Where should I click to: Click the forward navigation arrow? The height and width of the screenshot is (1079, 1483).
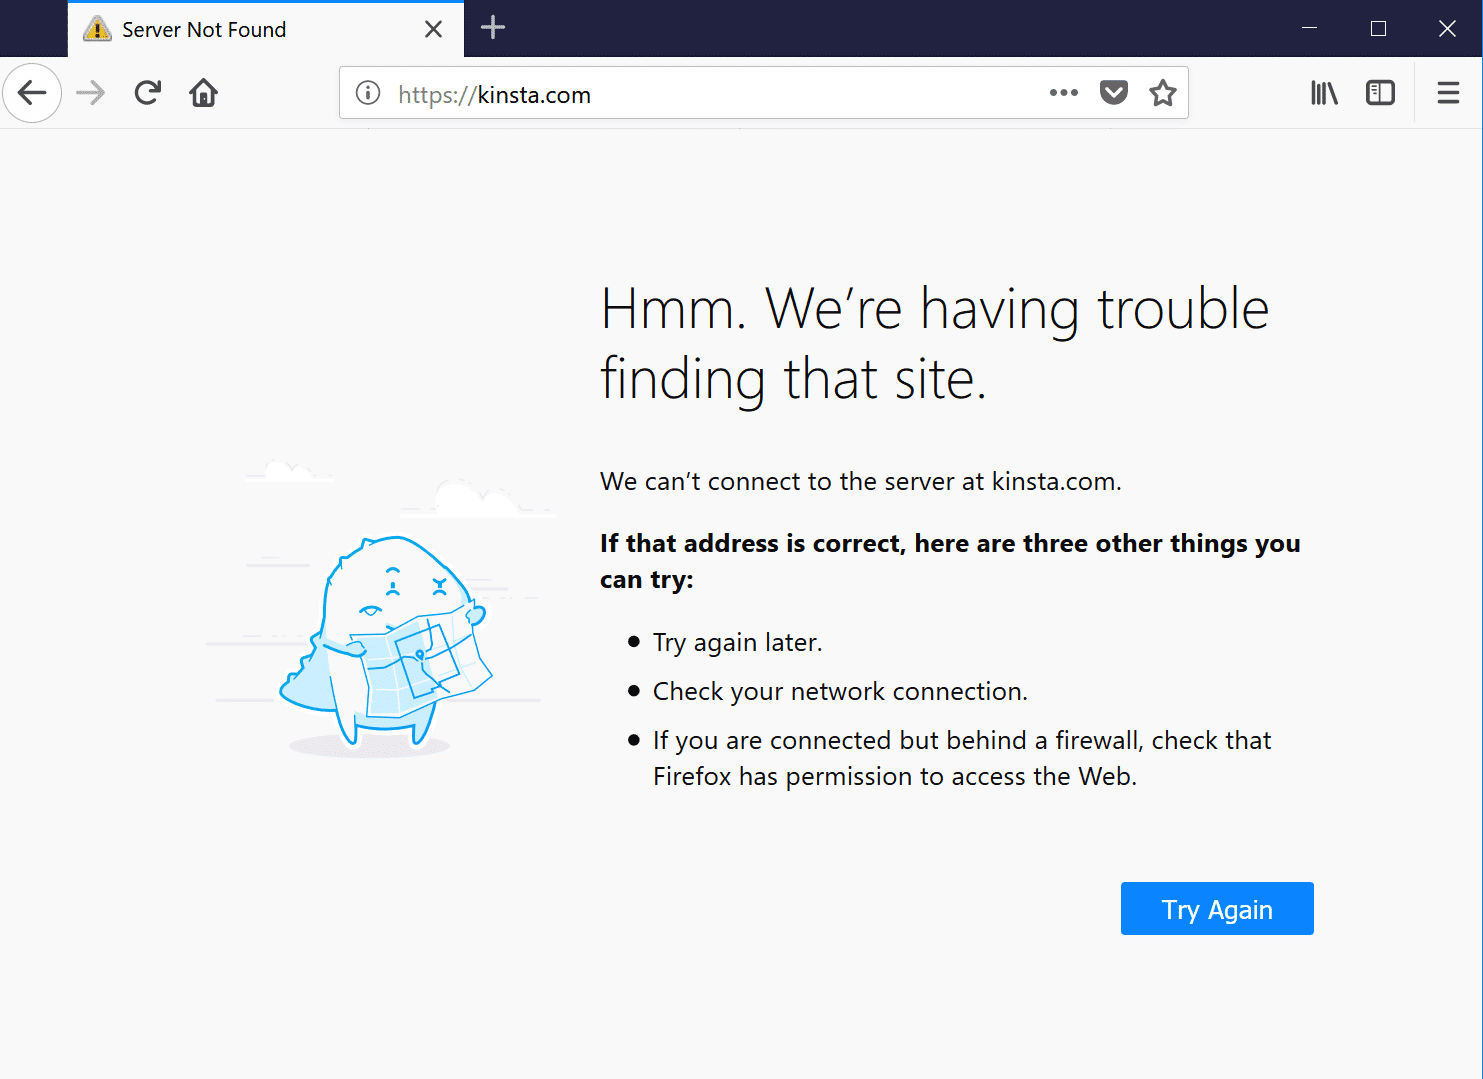tap(90, 92)
